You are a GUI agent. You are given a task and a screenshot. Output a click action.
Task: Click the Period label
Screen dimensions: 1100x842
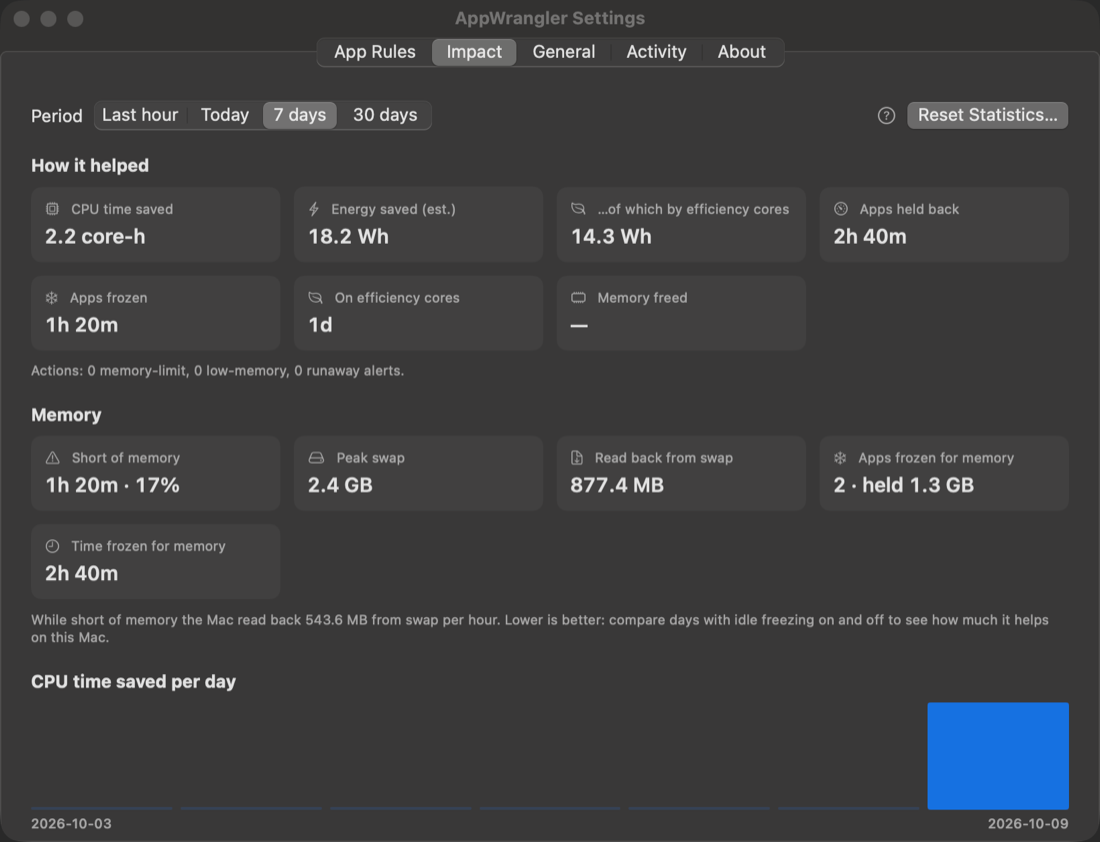pos(57,116)
